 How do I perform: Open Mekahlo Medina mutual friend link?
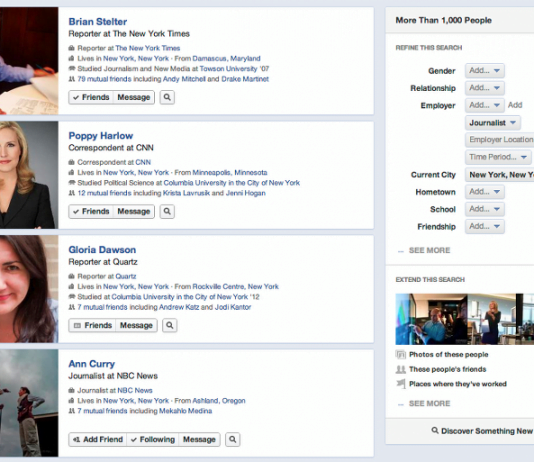coord(185,411)
